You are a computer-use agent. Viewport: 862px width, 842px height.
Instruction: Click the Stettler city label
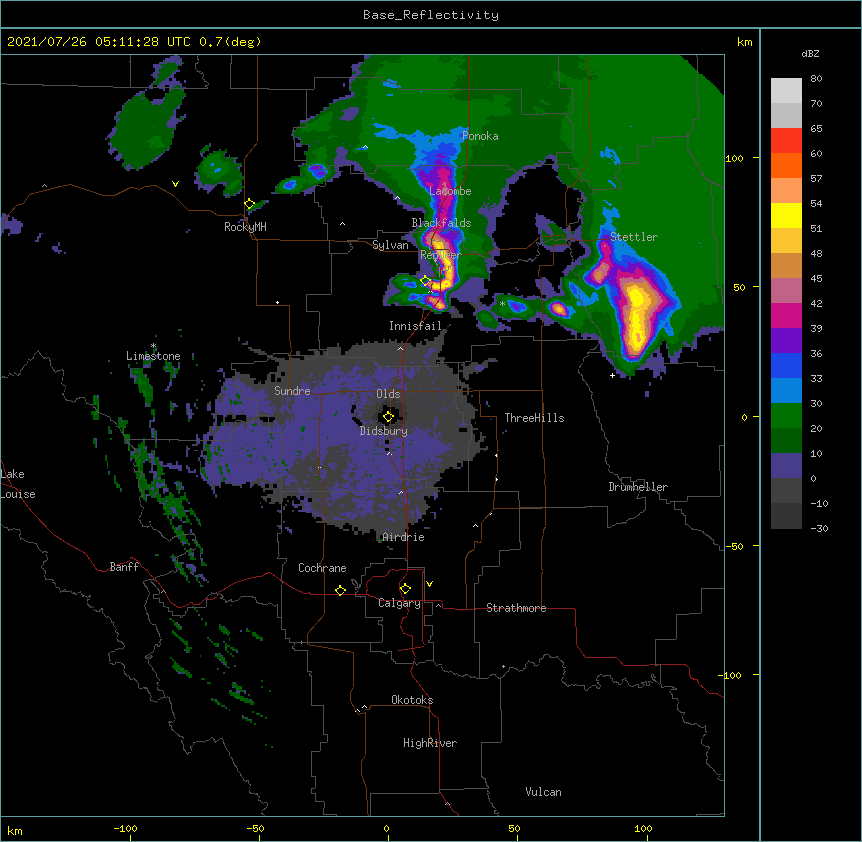[634, 237]
